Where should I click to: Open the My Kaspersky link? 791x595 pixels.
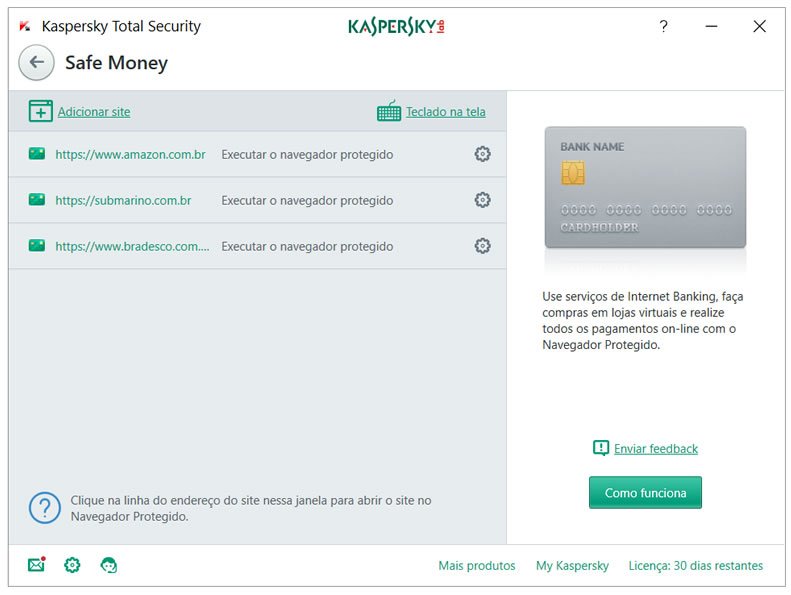pos(572,565)
